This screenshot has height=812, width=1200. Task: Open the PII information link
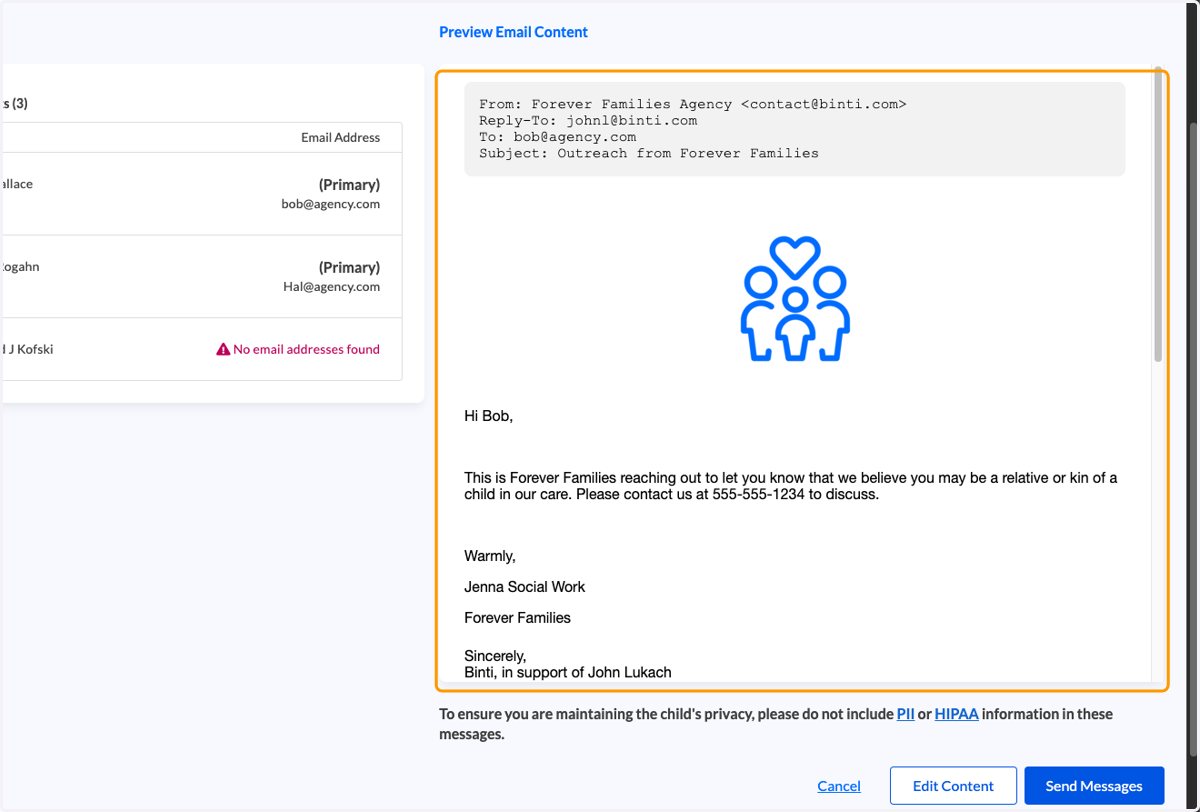click(906, 714)
